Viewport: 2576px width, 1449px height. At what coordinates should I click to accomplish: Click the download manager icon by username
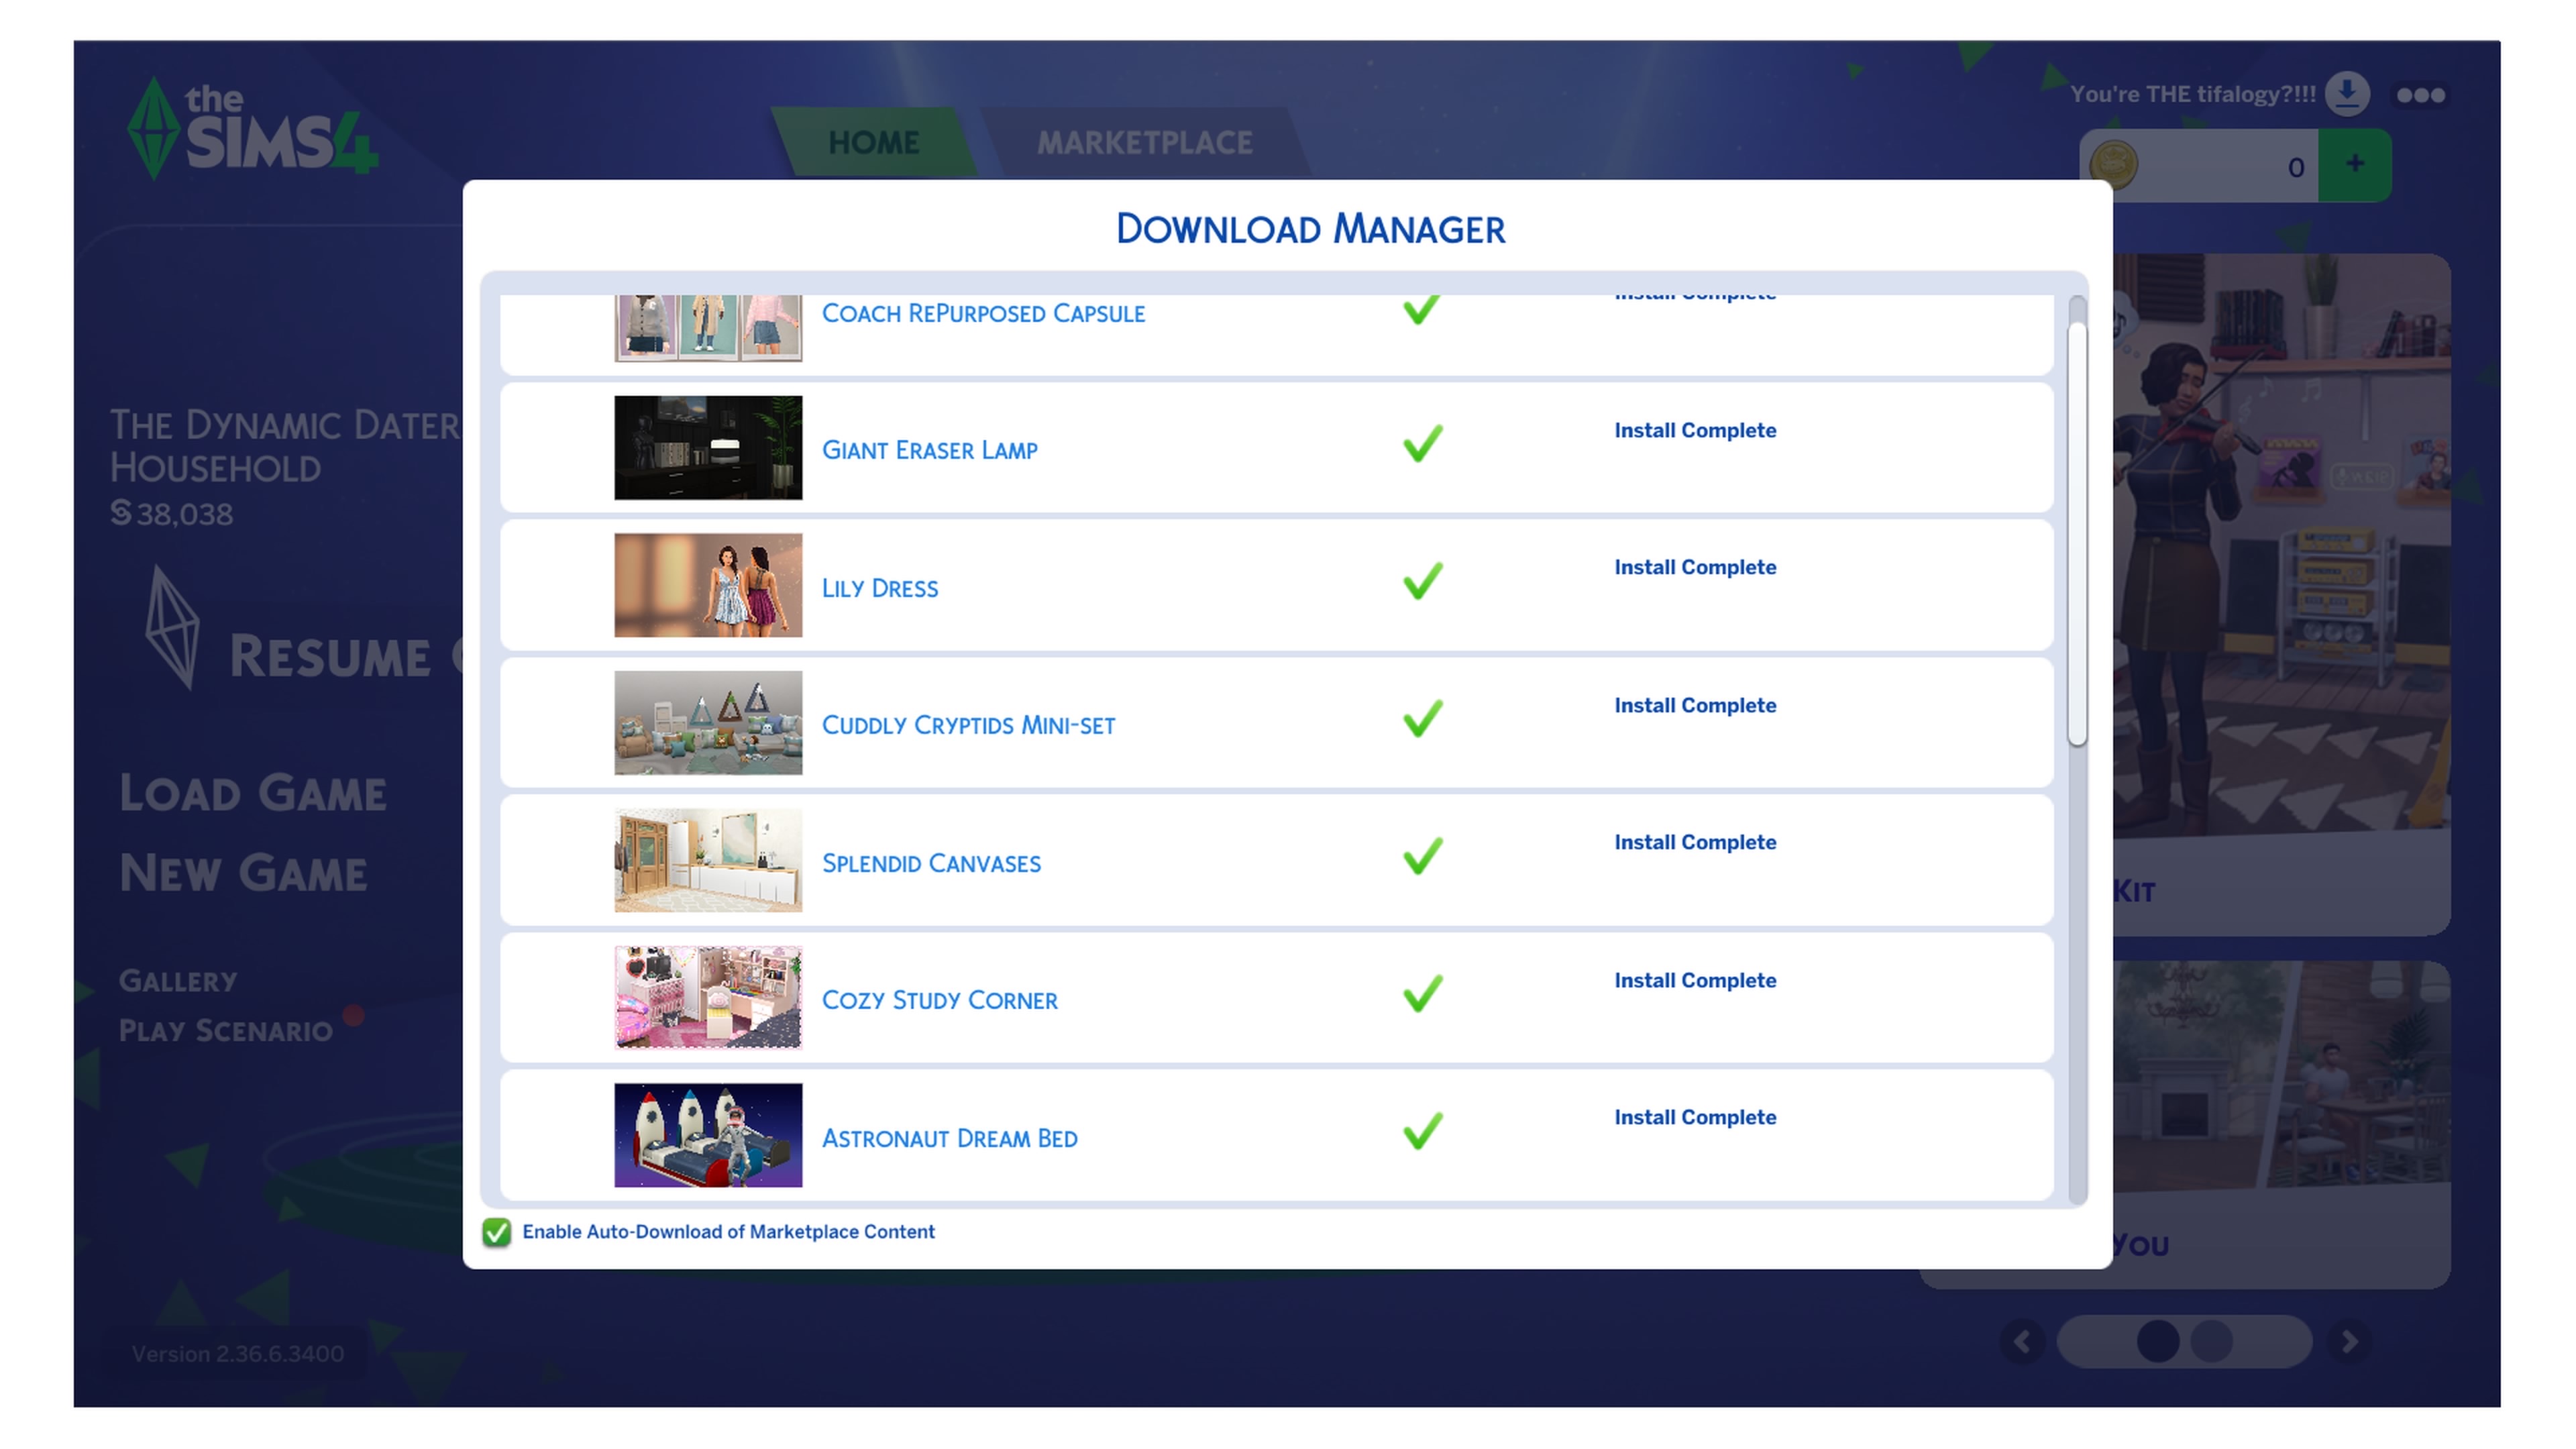pyautogui.click(x=2346, y=95)
